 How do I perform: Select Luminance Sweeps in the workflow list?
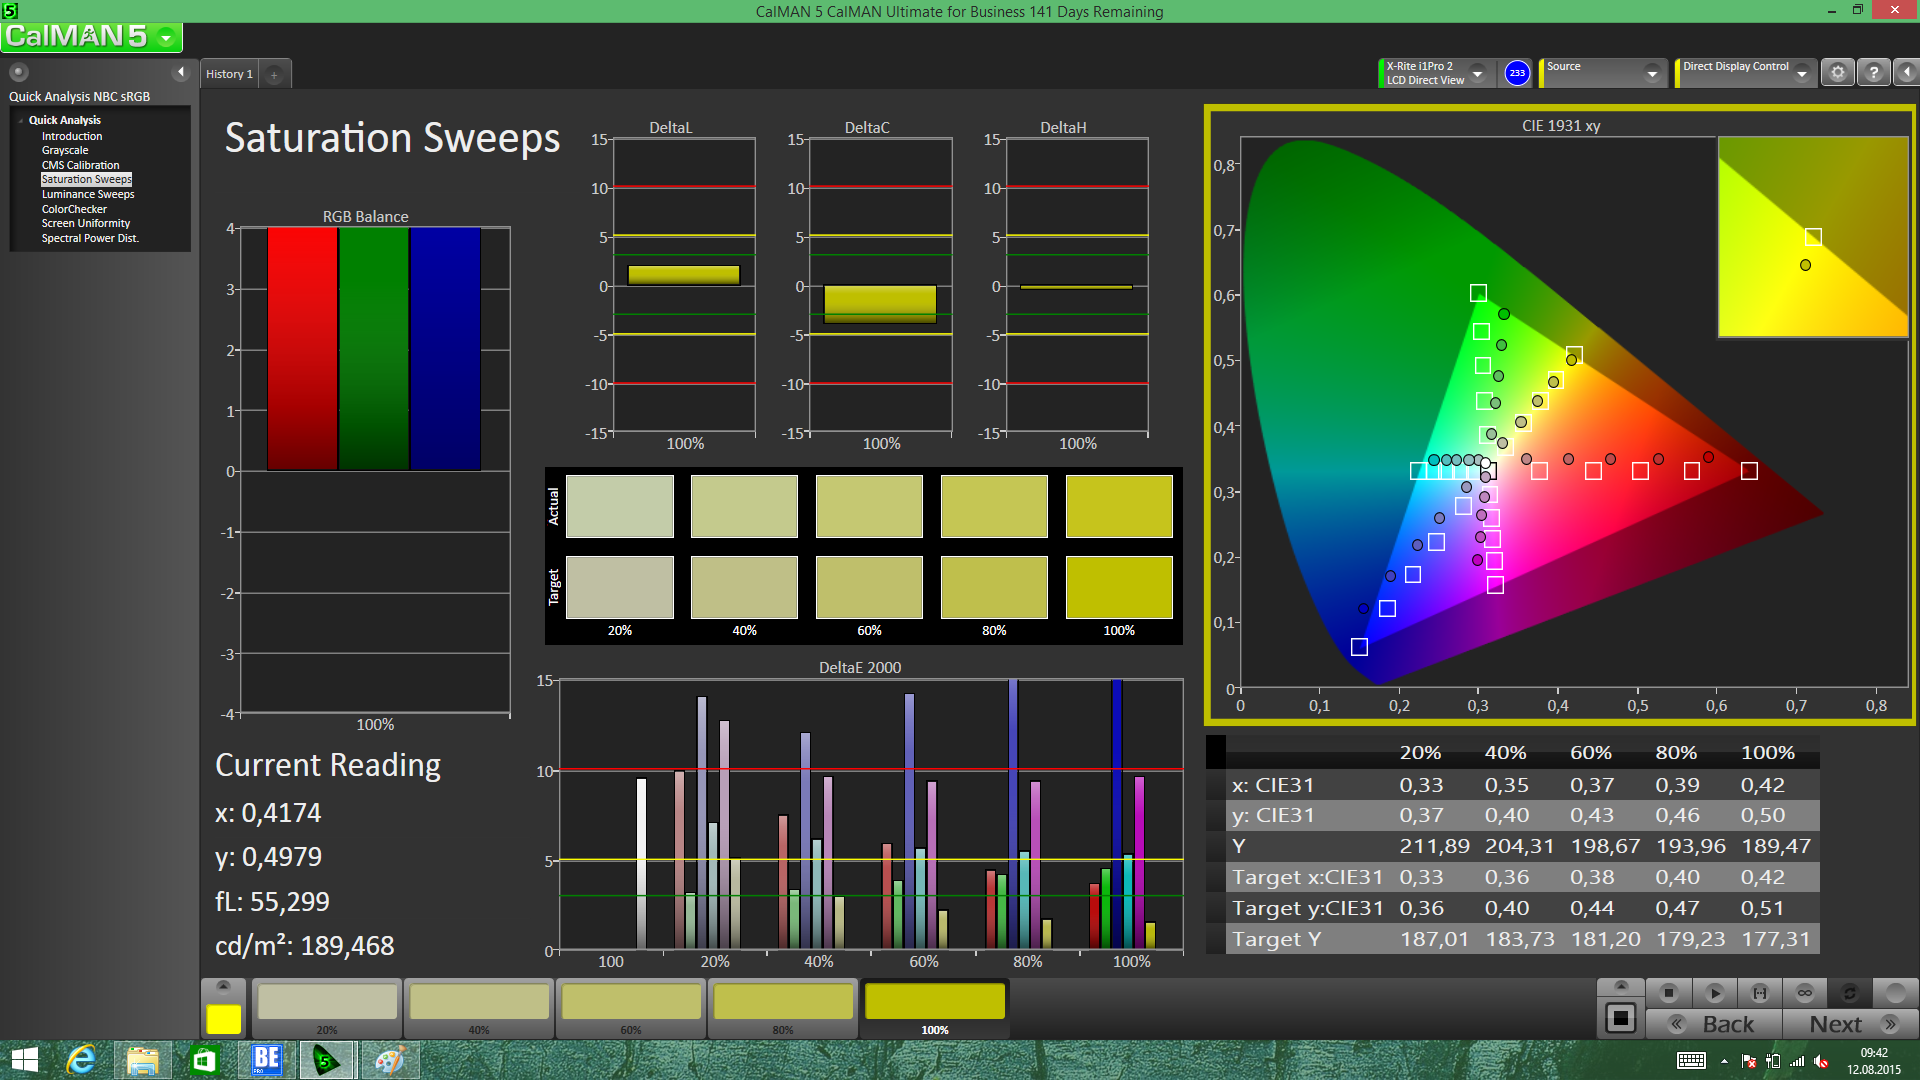click(x=88, y=194)
